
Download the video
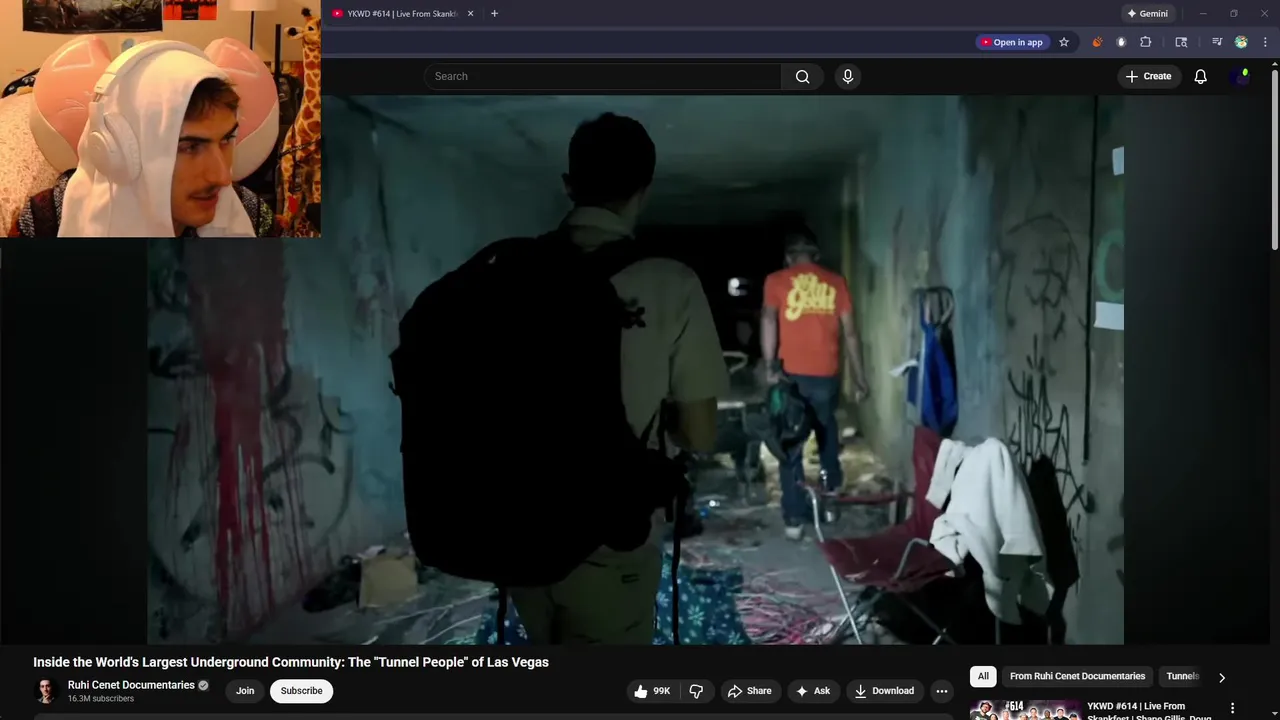tap(884, 691)
